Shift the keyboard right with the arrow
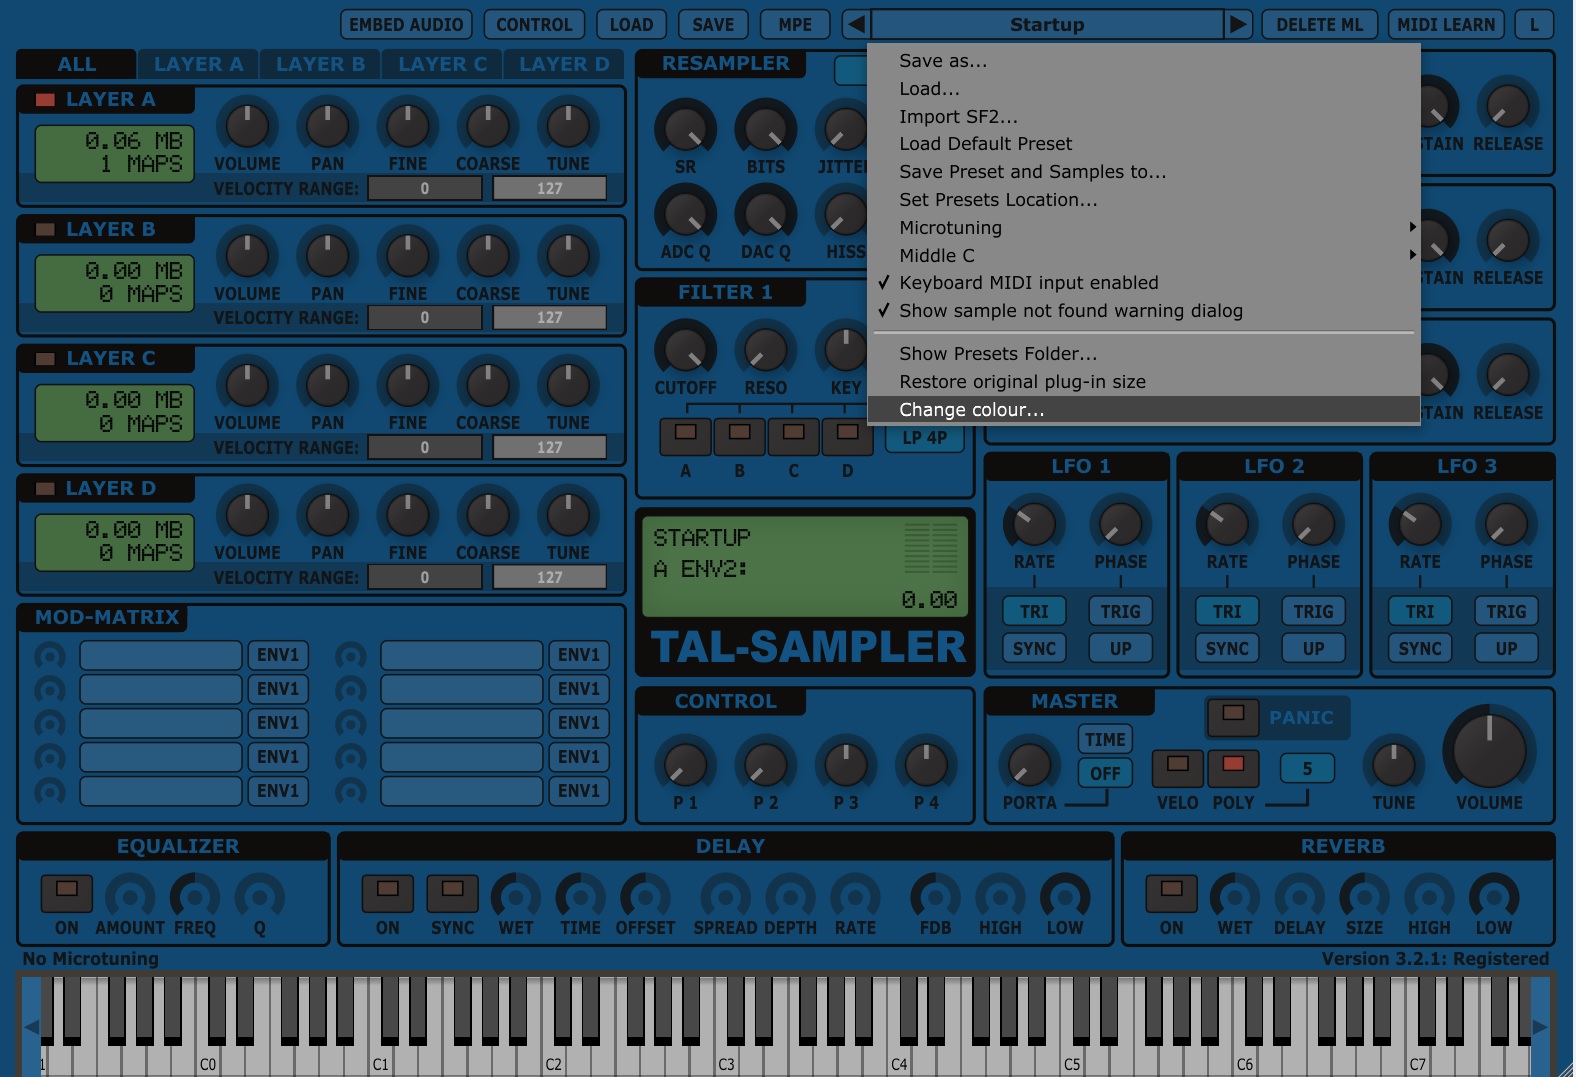 (1540, 1026)
